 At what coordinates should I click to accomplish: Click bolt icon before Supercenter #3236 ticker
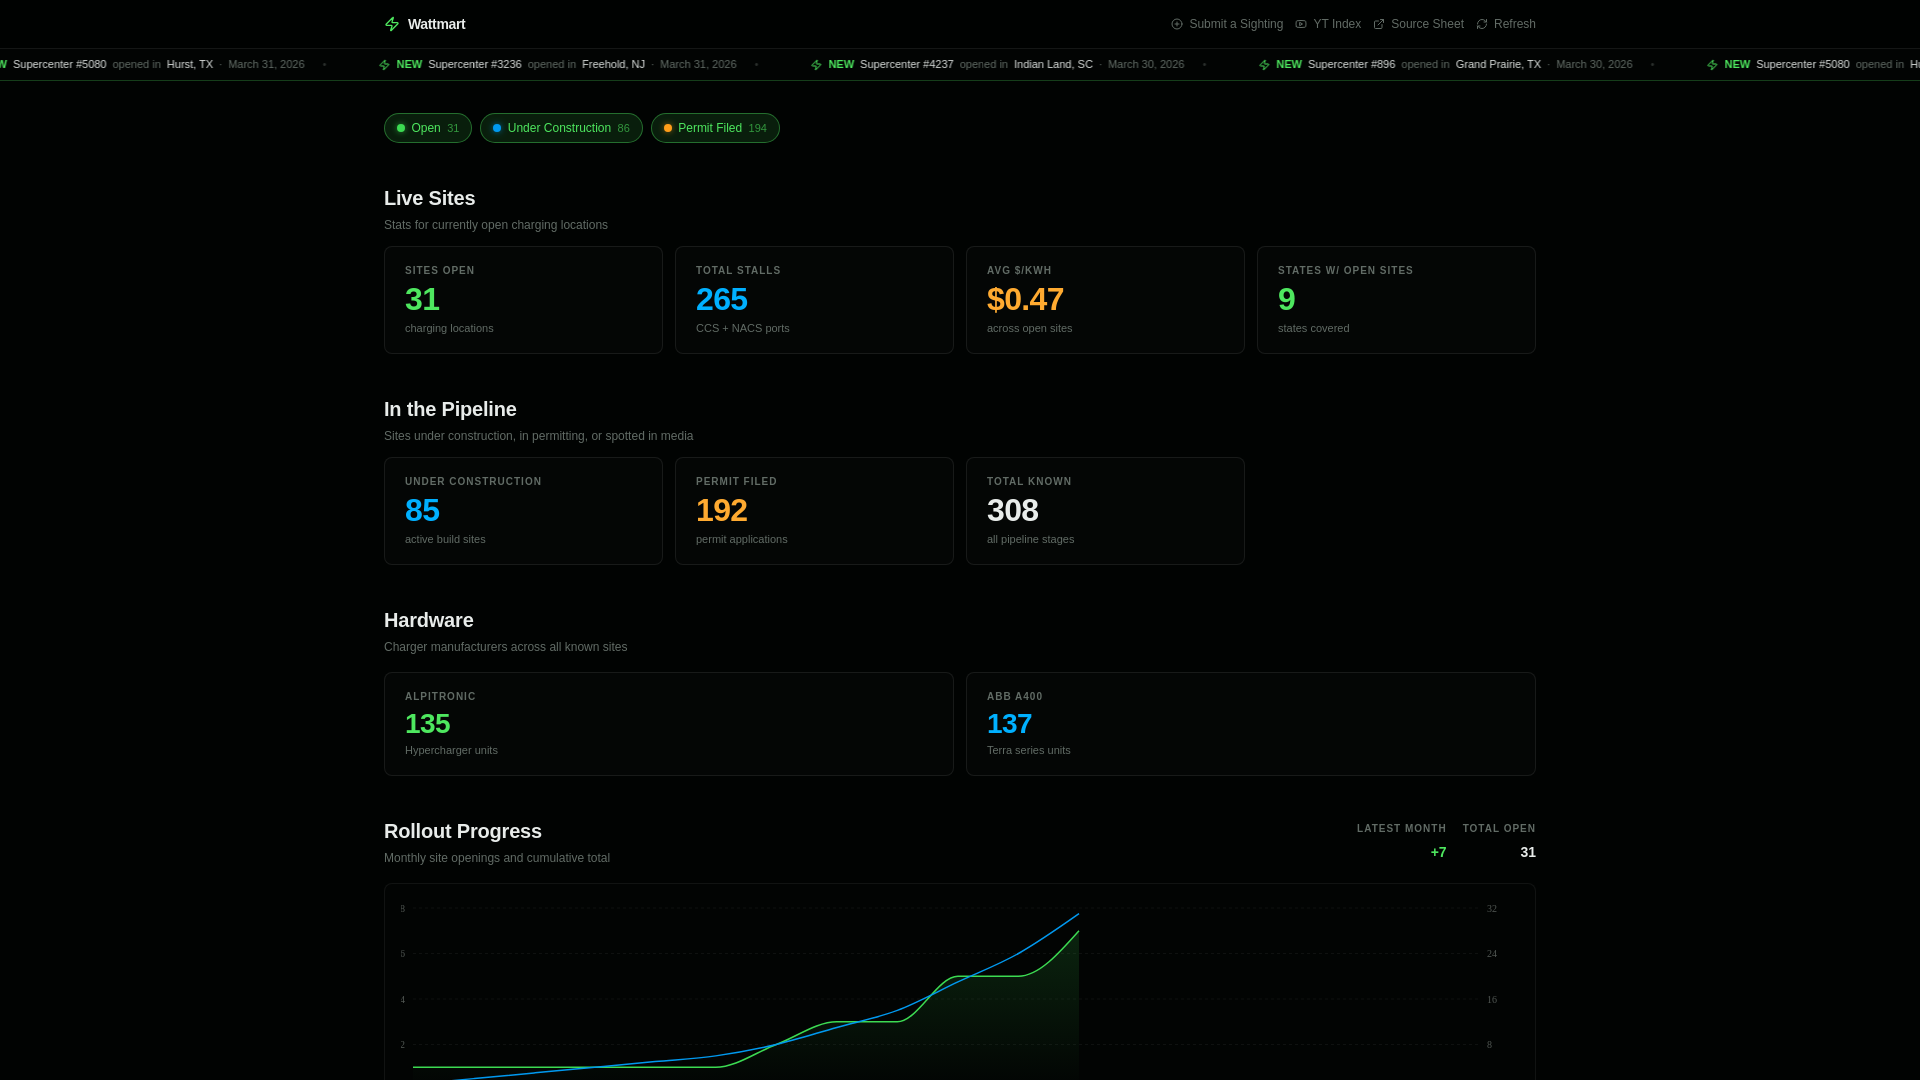coord(384,65)
